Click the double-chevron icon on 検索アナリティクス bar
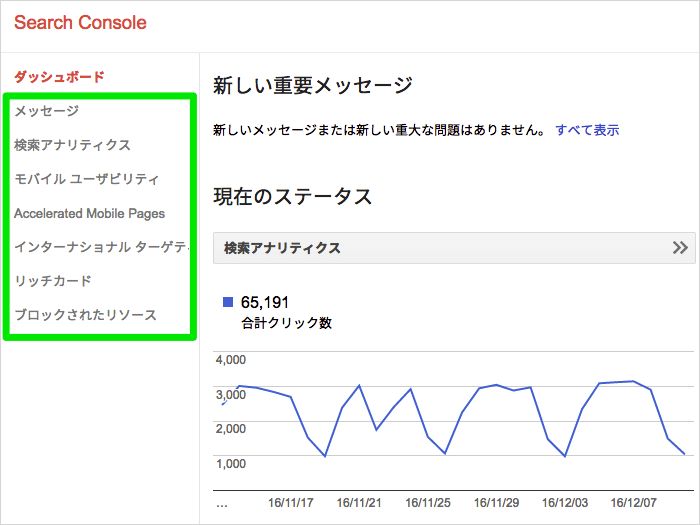The image size is (700, 525). tap(680, 247)
